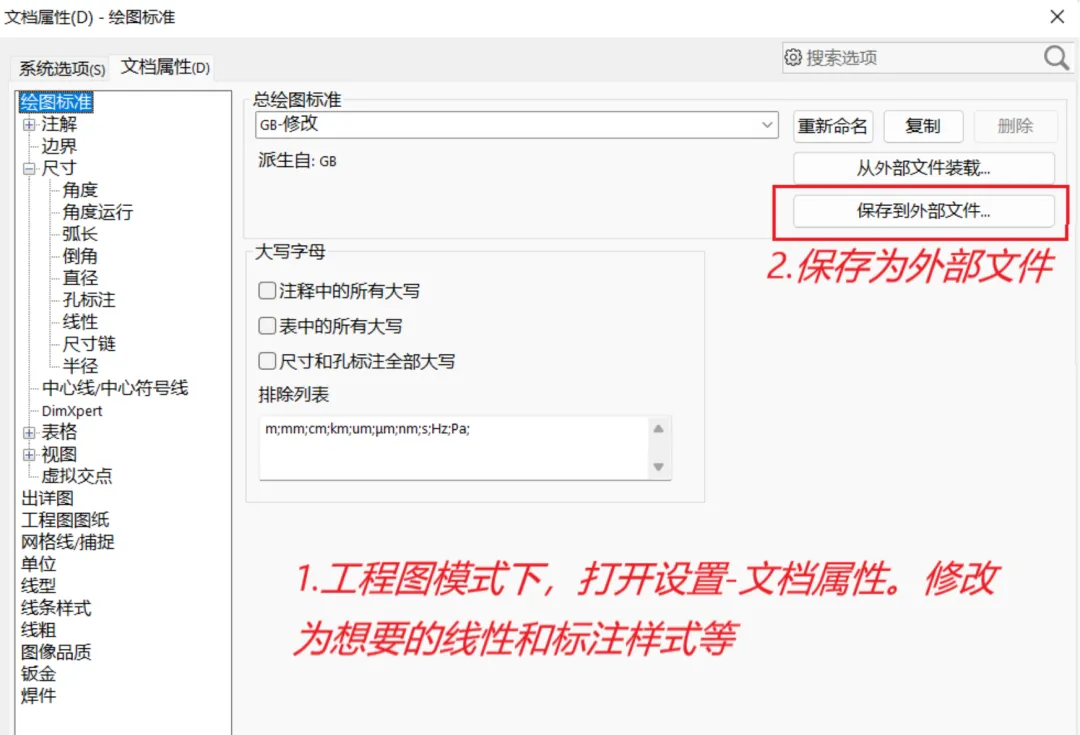This screenshot has width=1080, height=735.
Task: Collapse the 尺寸 tree node
Action: point(29,169)
